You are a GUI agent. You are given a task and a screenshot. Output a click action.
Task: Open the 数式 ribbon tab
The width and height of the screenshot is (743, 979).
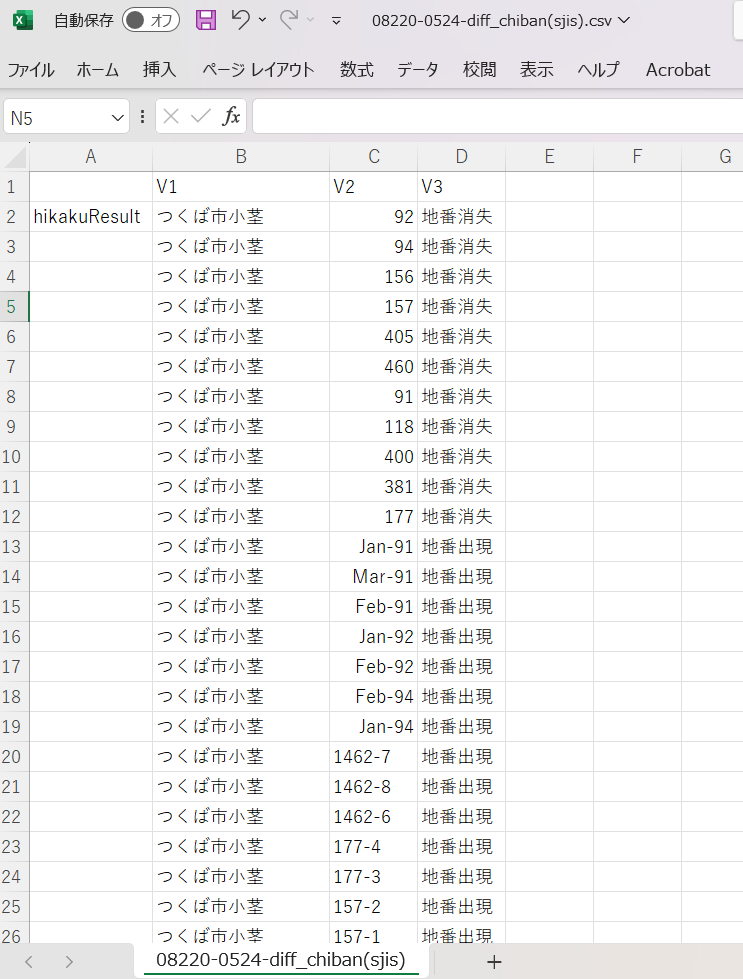357,69
